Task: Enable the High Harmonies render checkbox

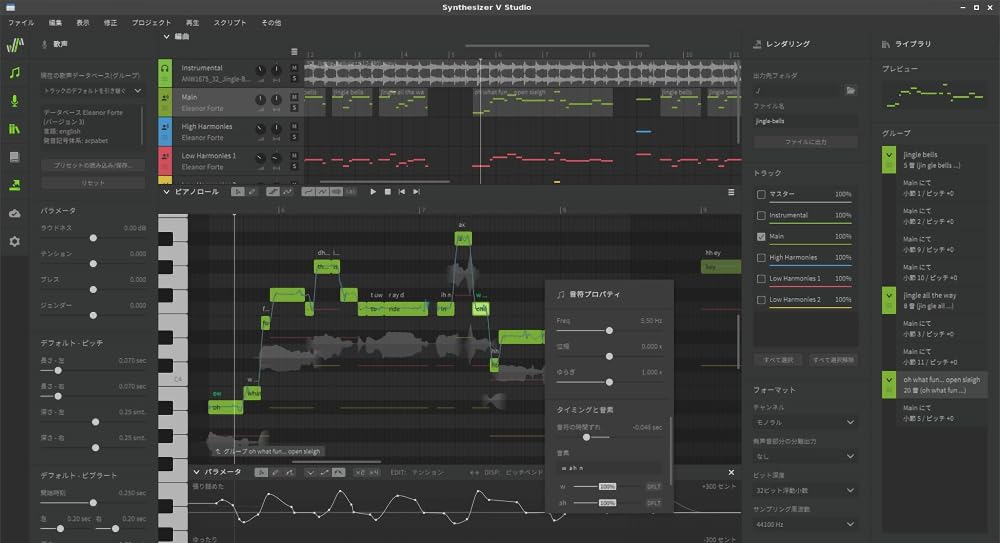Action: (x=762, y=257)
